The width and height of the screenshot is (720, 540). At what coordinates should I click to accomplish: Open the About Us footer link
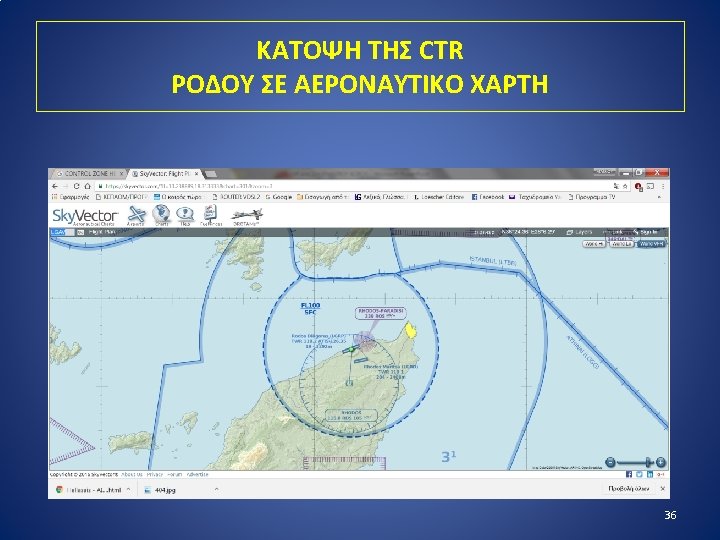coord(132,474)
